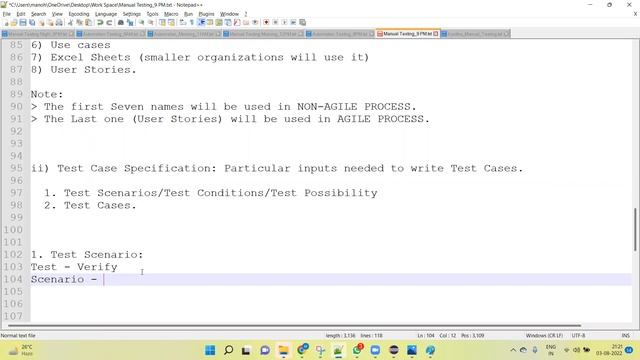Toggle synchronize horizontal scrolling
The width and height of the screenshot is (640, 360).
click(171, 22)
